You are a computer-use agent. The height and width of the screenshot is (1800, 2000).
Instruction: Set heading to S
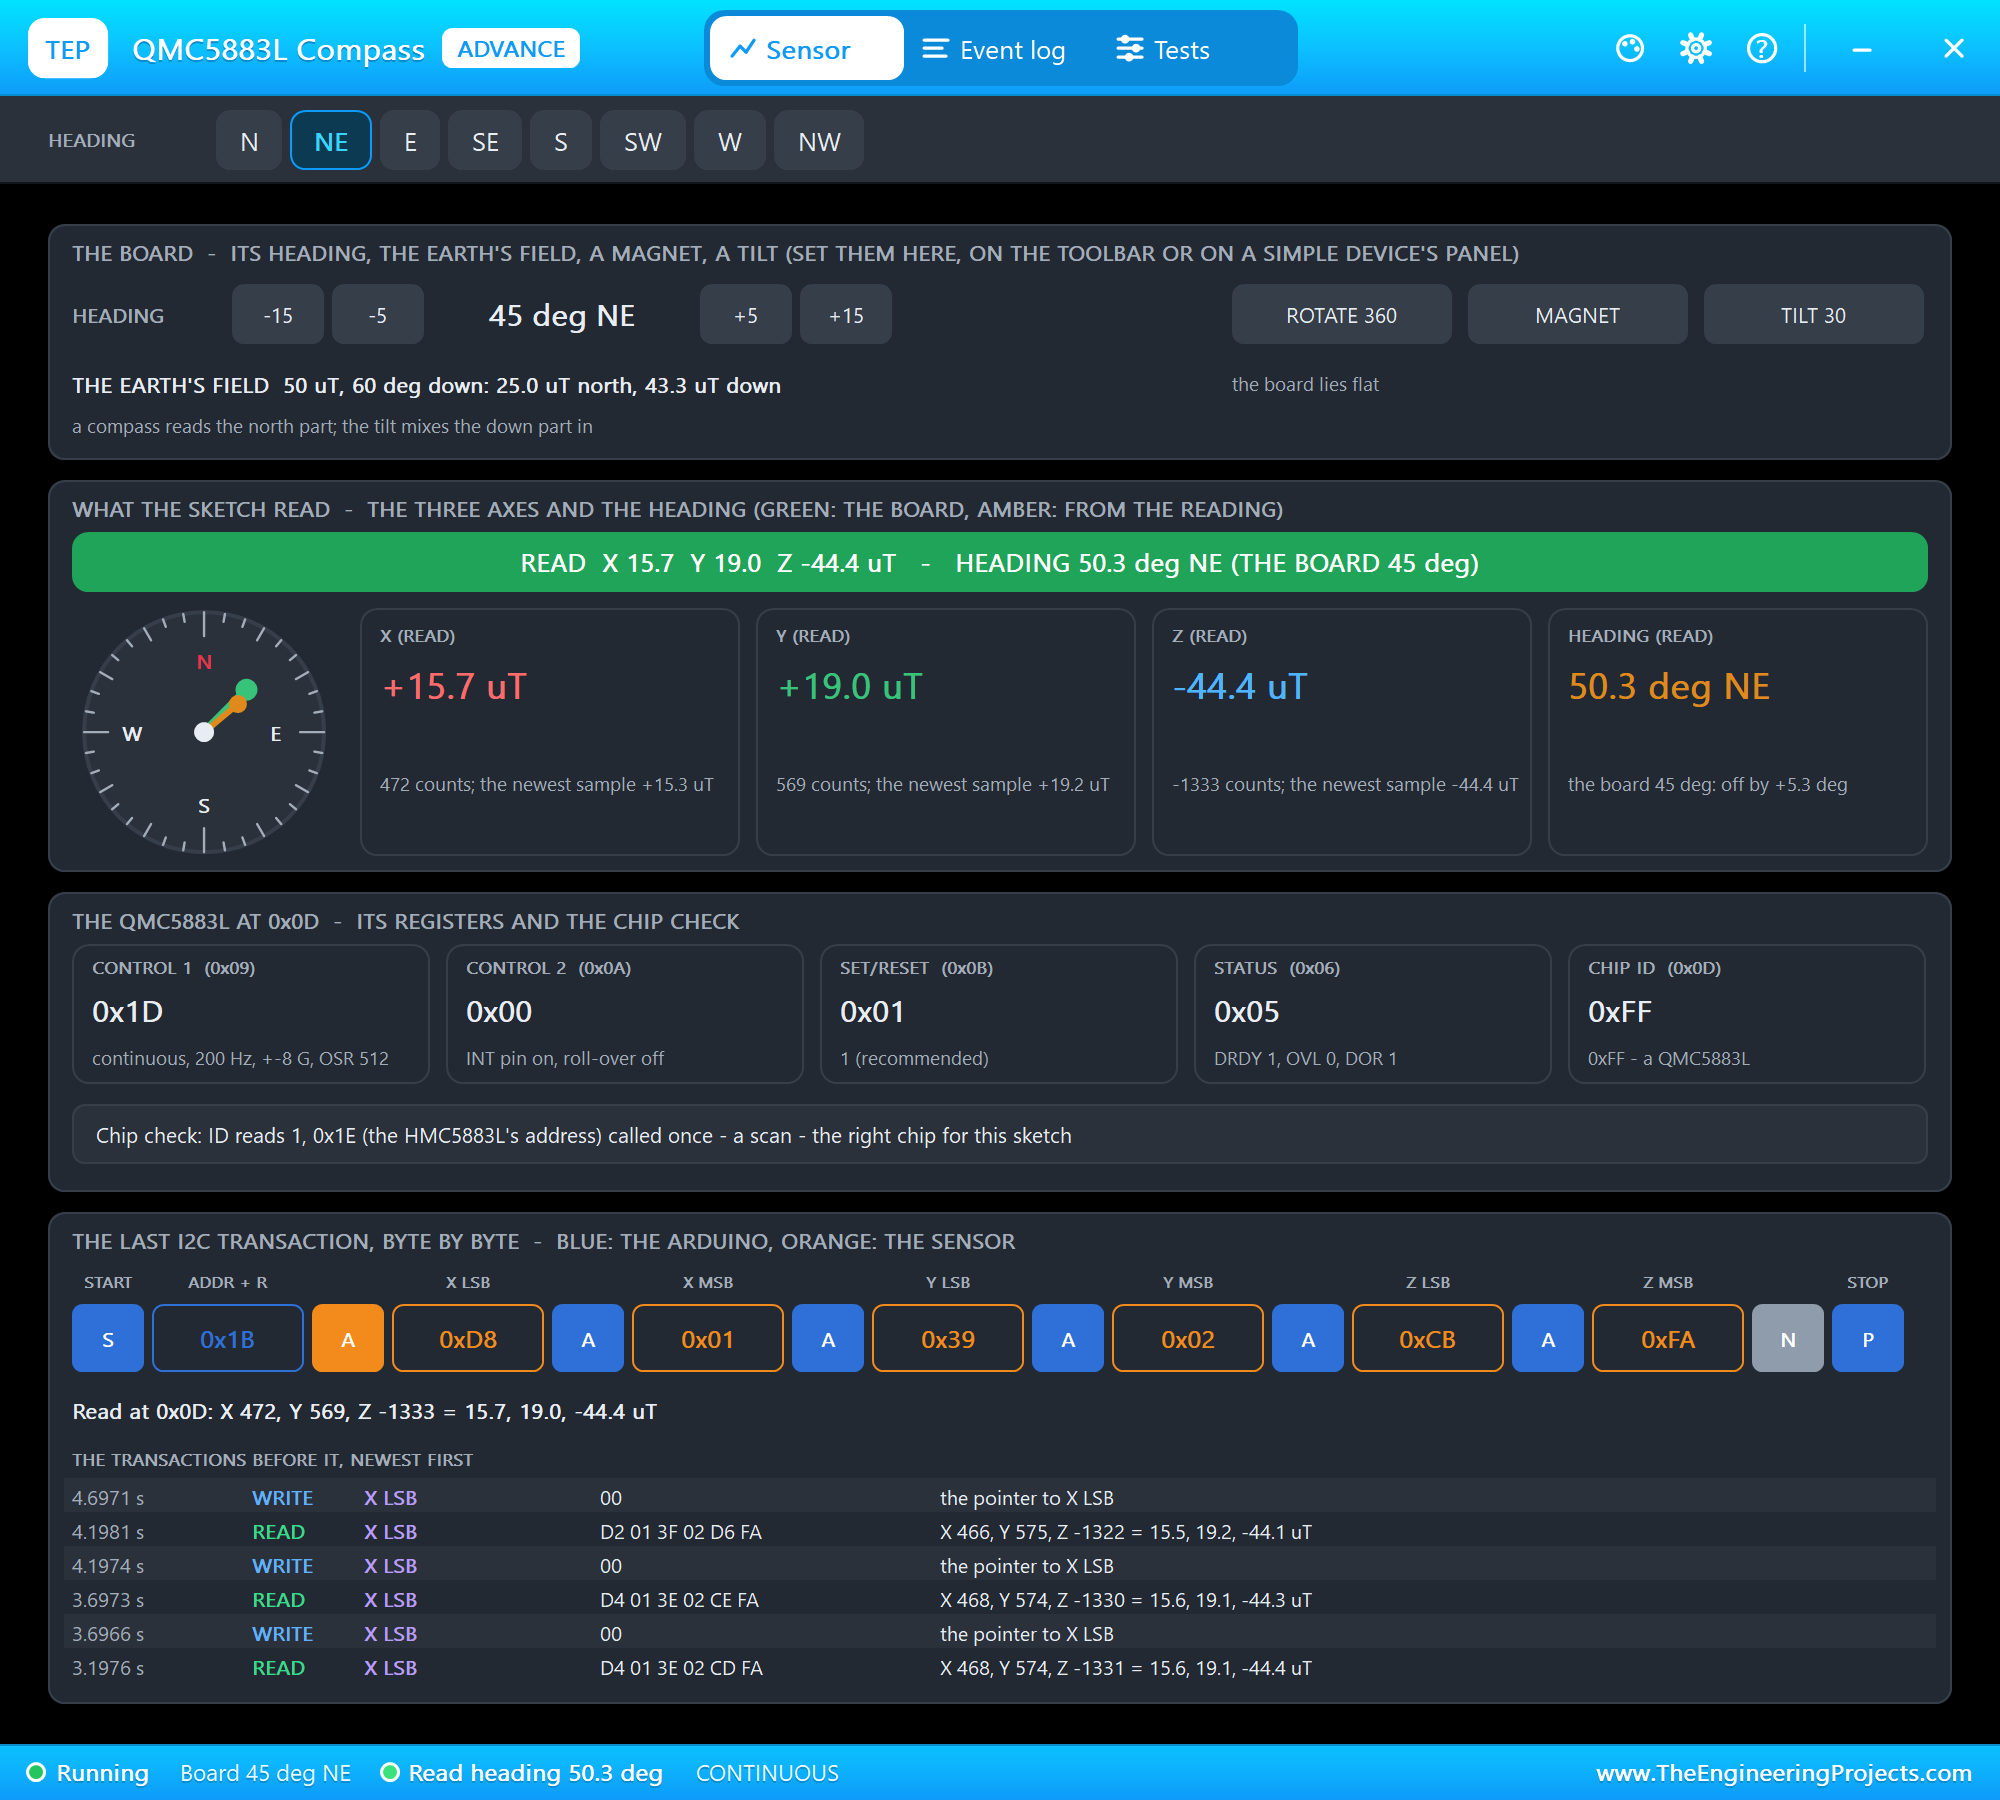pyautogui.click(x=561, y=141)
